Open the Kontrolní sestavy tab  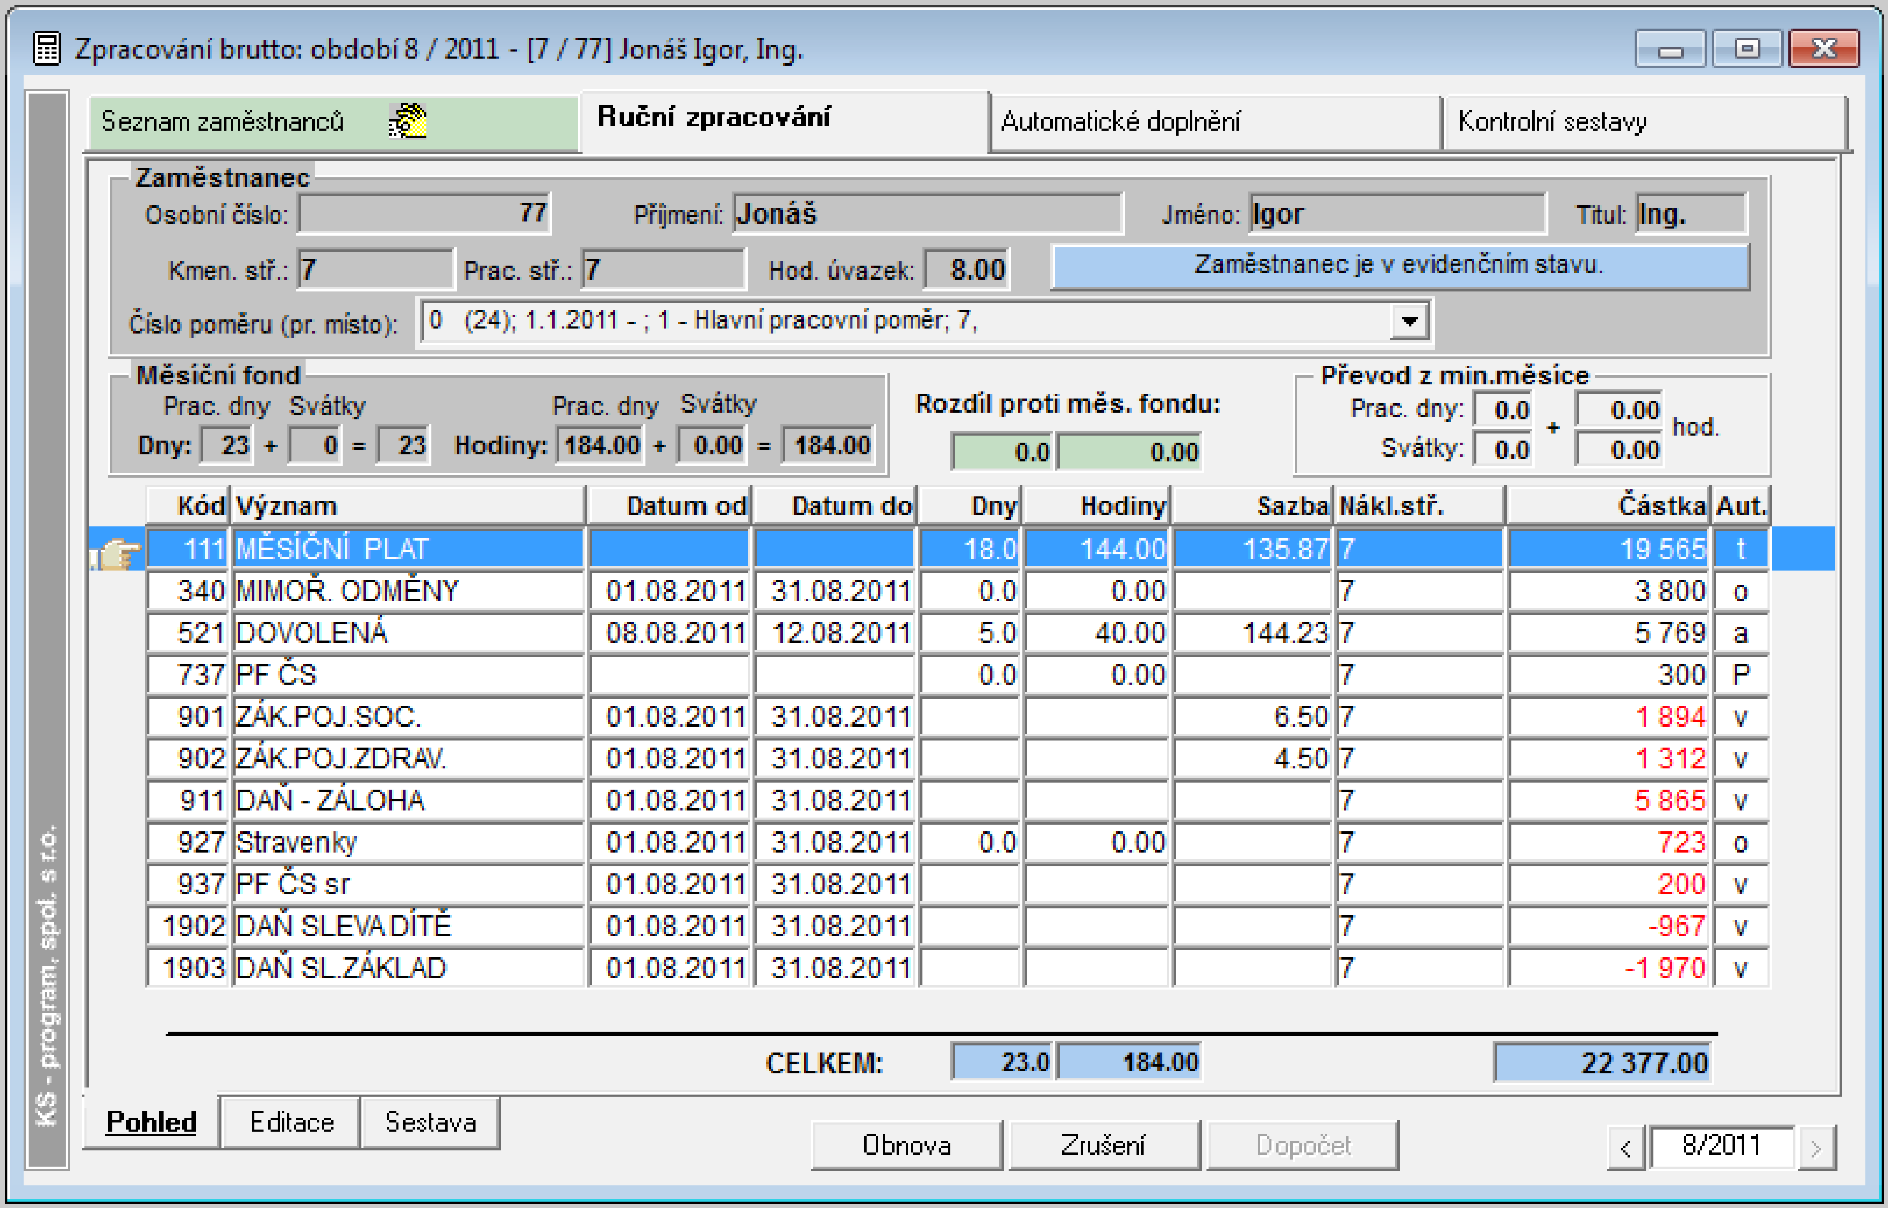point(1645,122)
